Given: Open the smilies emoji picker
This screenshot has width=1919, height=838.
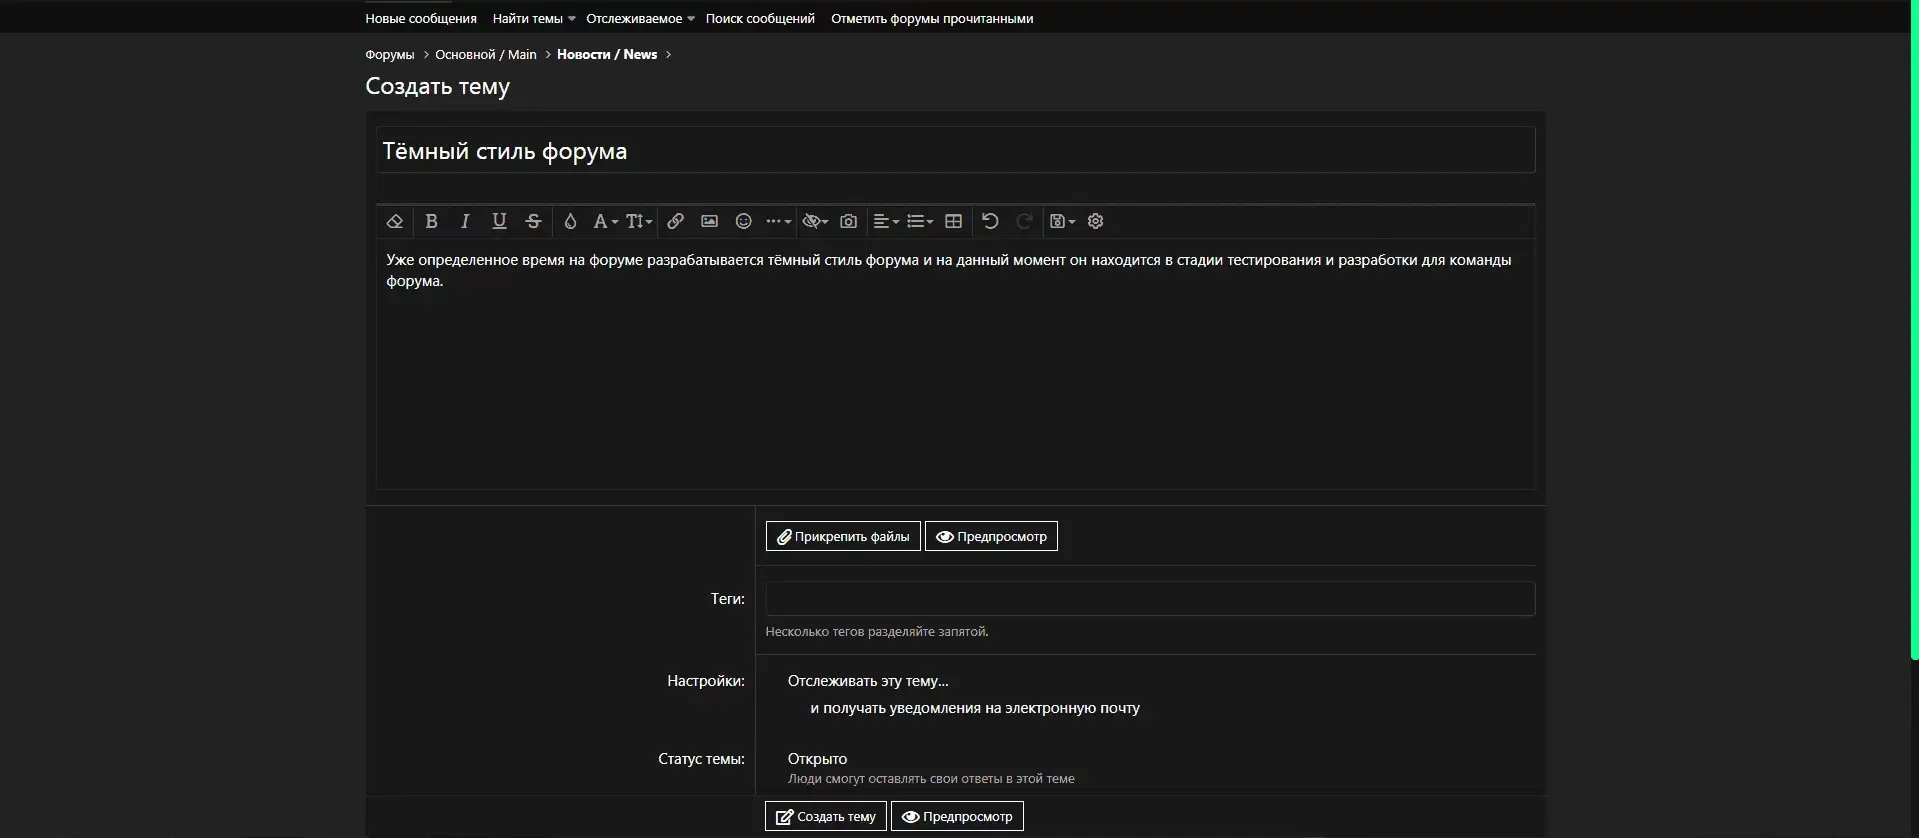Looking at the screenshot, I should [744, 221].
